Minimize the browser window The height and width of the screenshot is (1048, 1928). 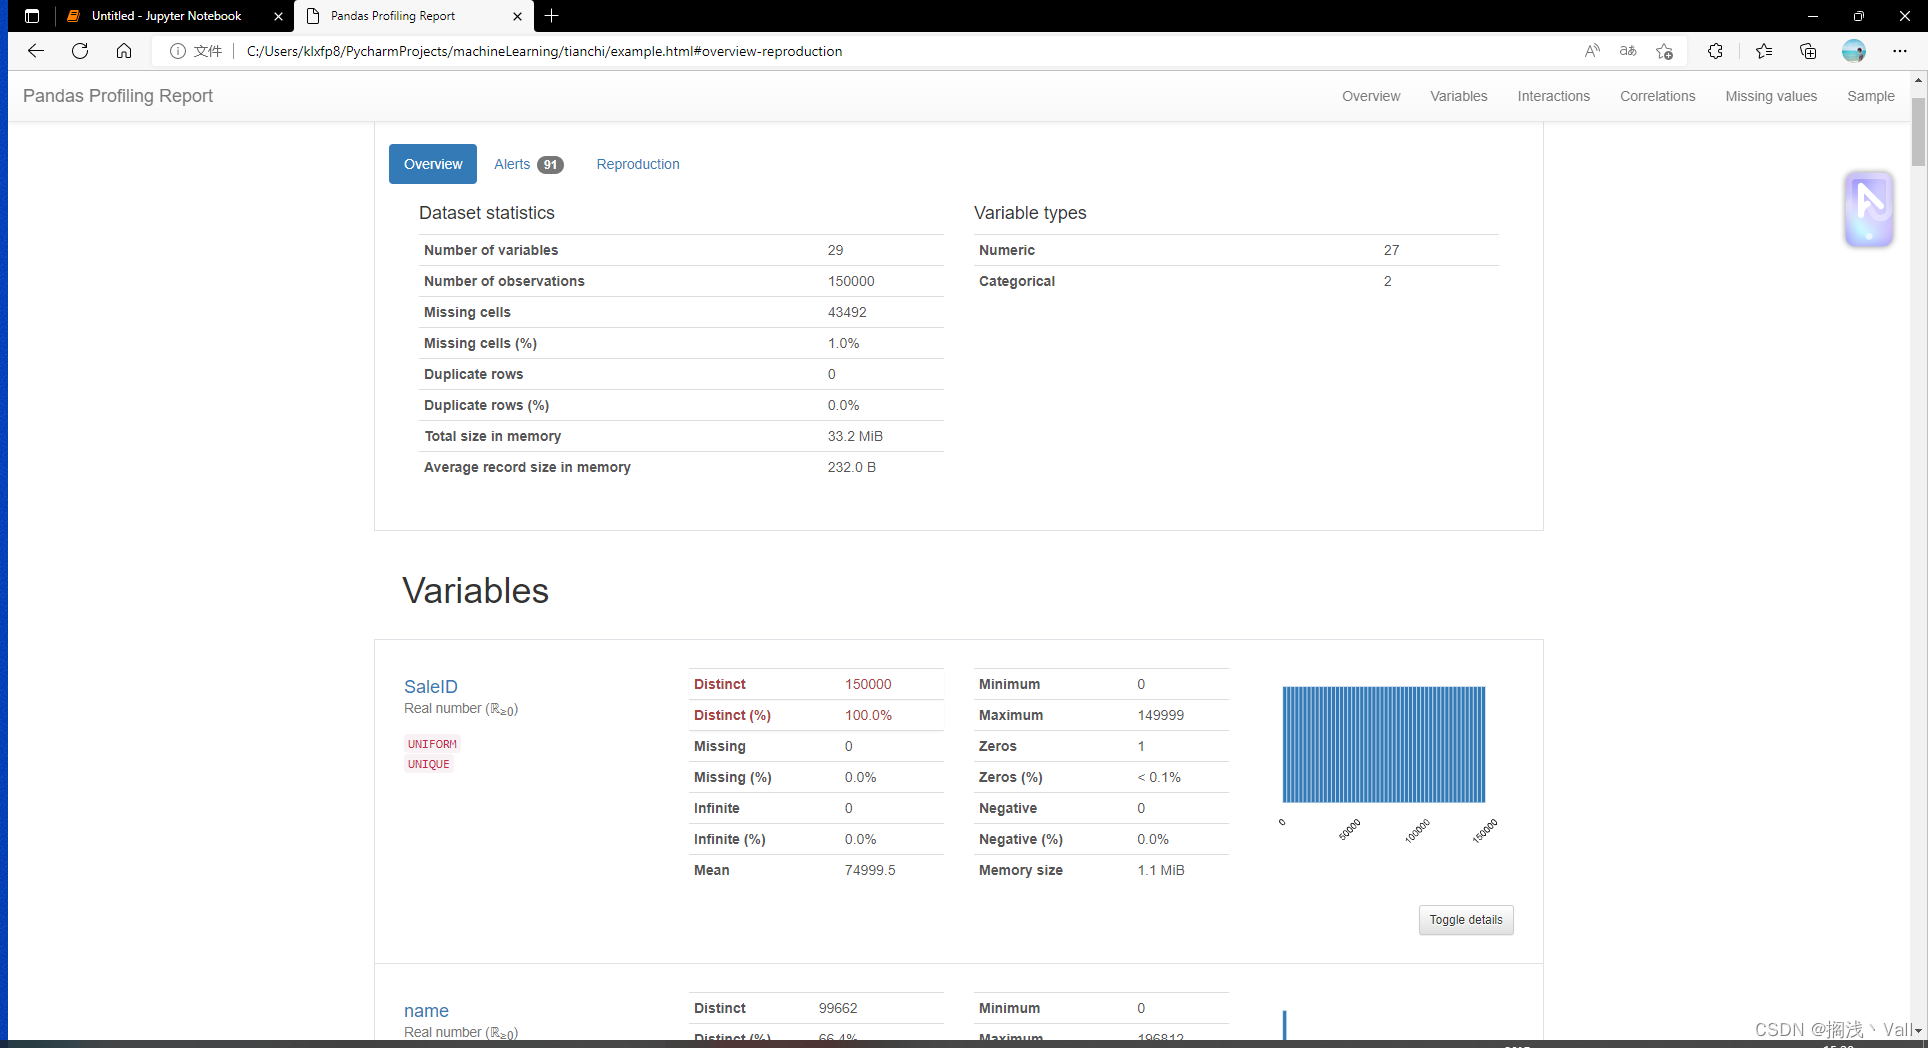click(1813, 16)
